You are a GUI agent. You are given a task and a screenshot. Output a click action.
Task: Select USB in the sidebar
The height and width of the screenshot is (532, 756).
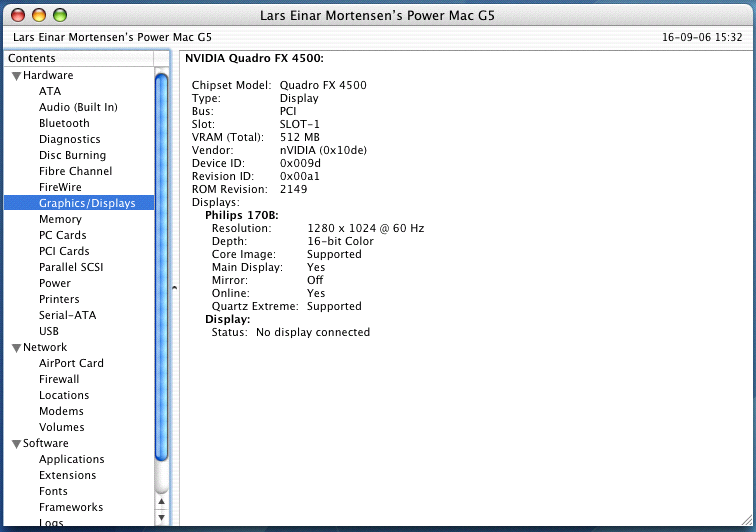click(49, 331)
